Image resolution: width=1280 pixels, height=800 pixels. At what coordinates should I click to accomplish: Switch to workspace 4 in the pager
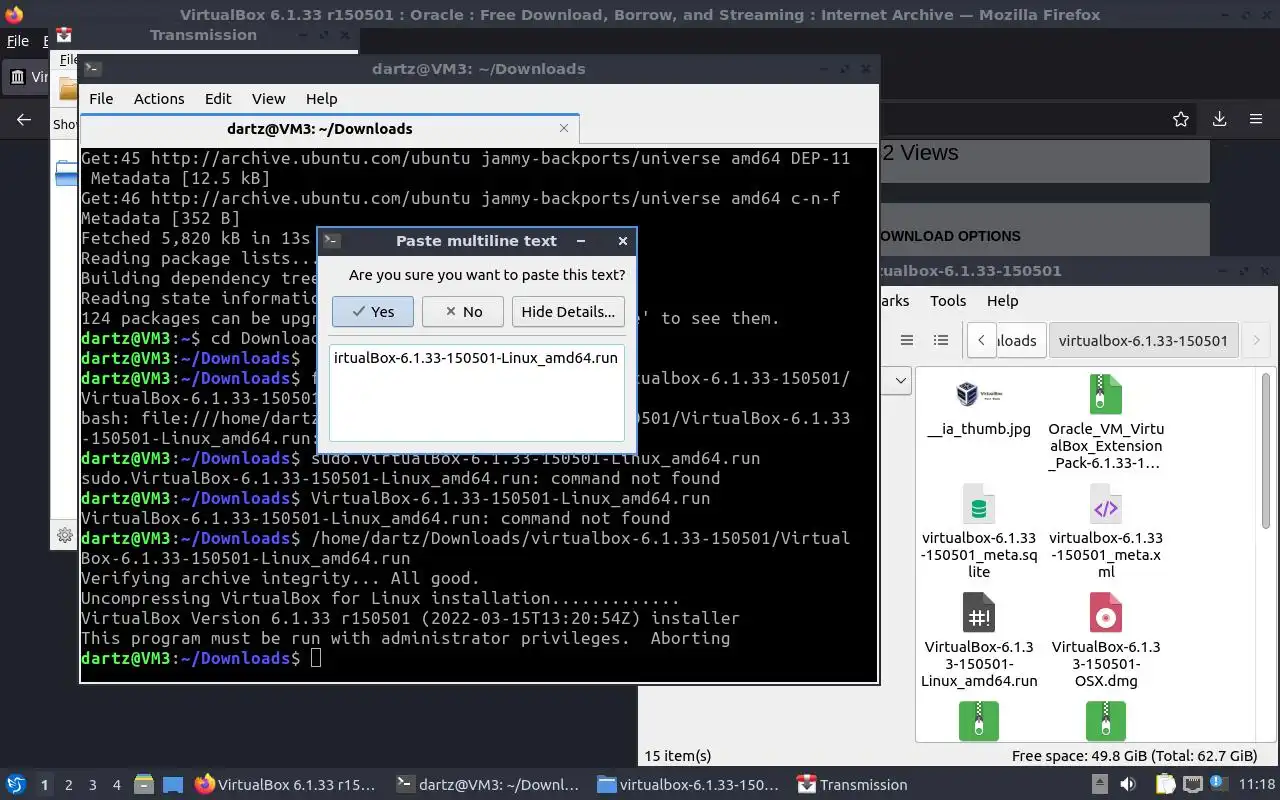pos(116,785)
